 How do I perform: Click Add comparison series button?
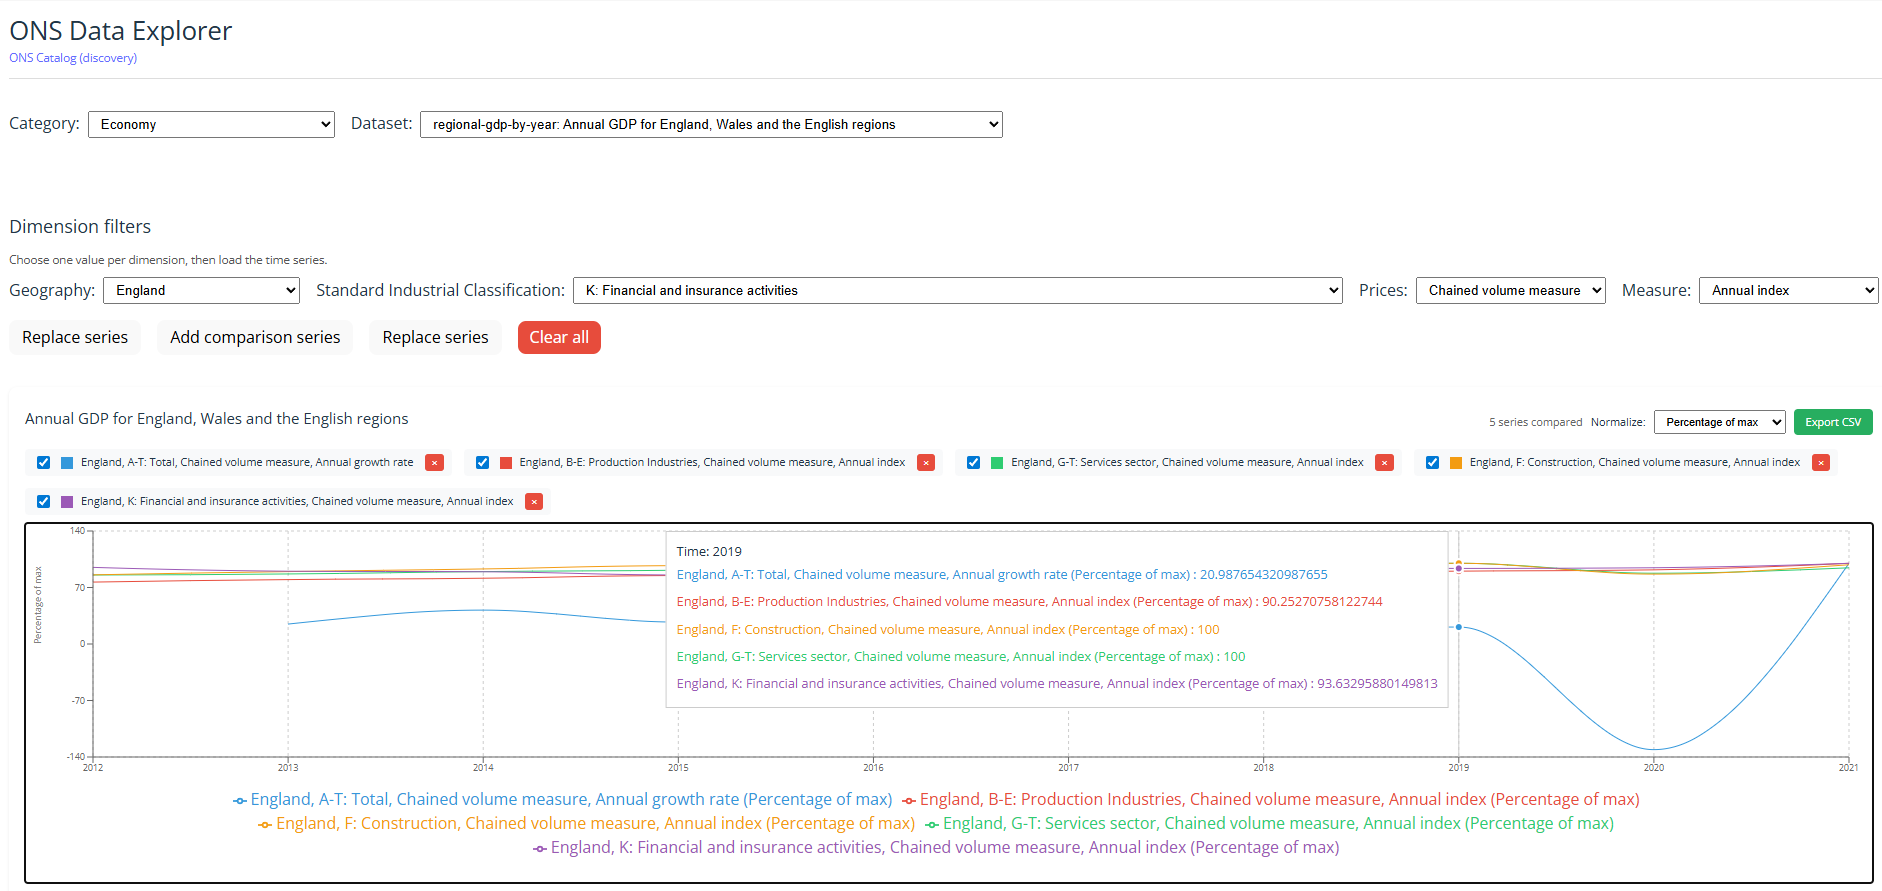click(x=255, y=337)
